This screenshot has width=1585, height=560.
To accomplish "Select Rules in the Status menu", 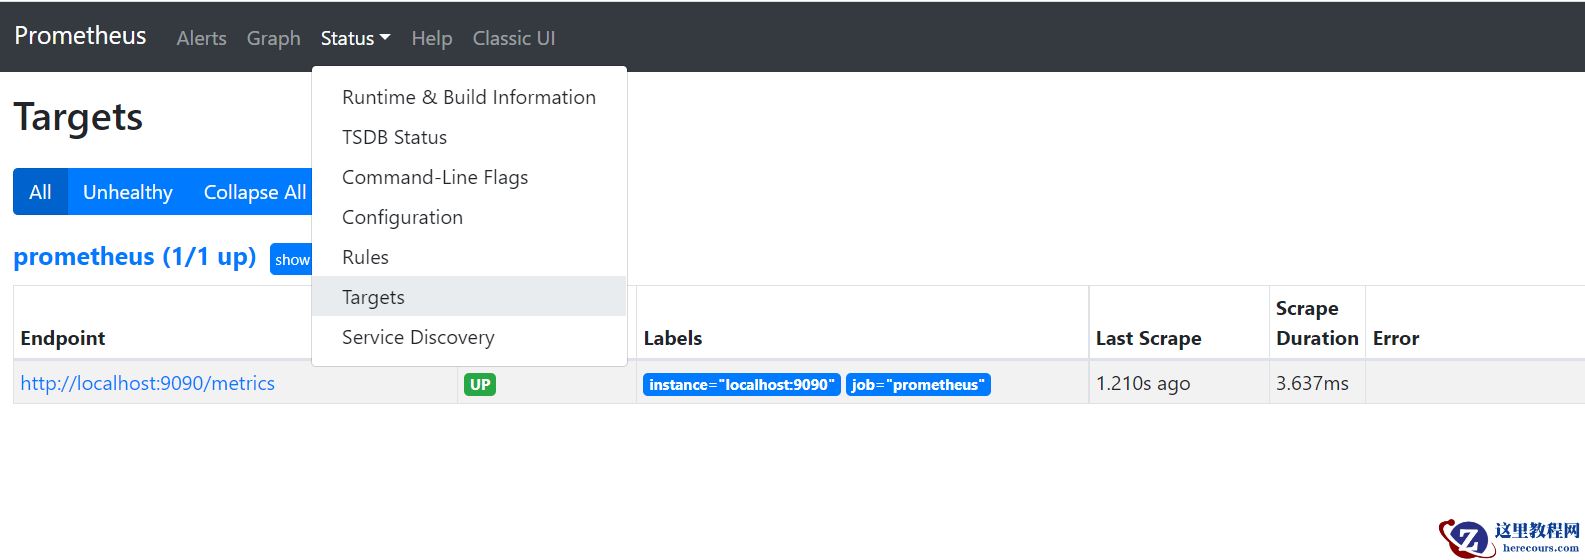I will click(x=365, y=257).
